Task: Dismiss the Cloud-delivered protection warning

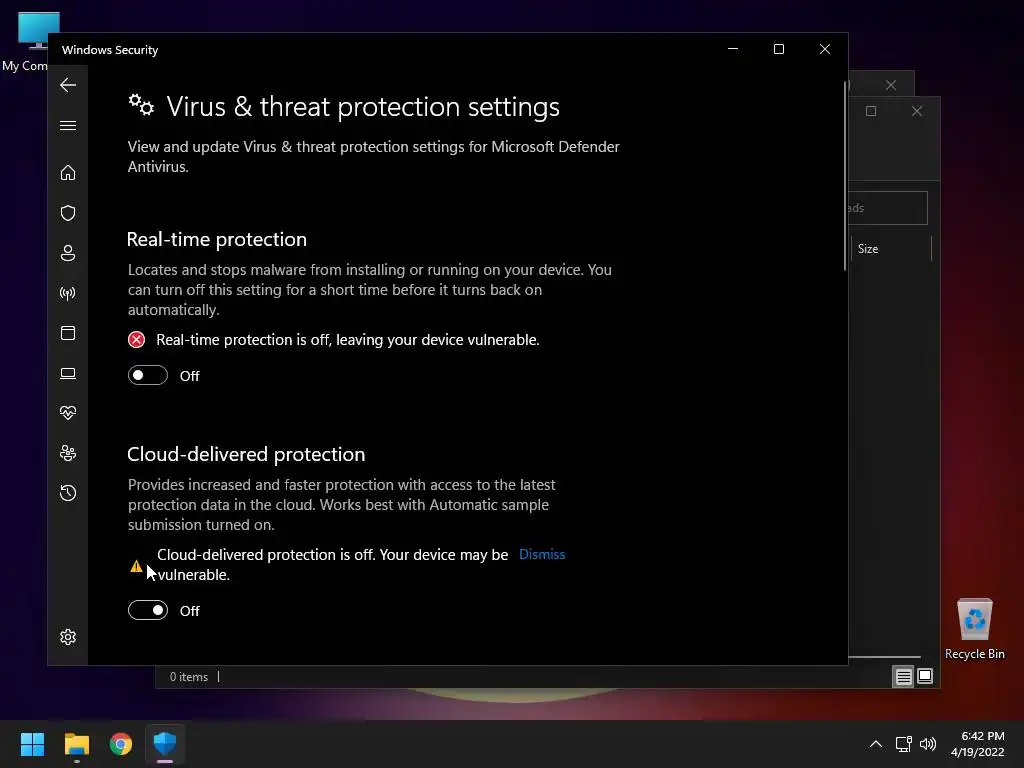Action: [542, 554]
